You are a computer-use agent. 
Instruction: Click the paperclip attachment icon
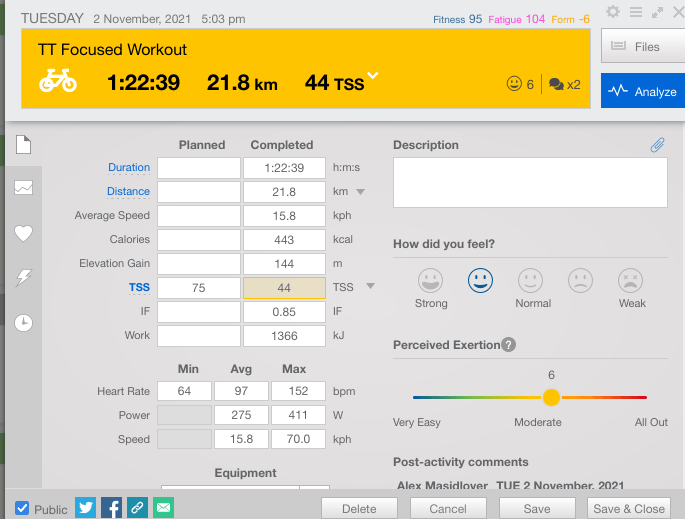[657, 146]
